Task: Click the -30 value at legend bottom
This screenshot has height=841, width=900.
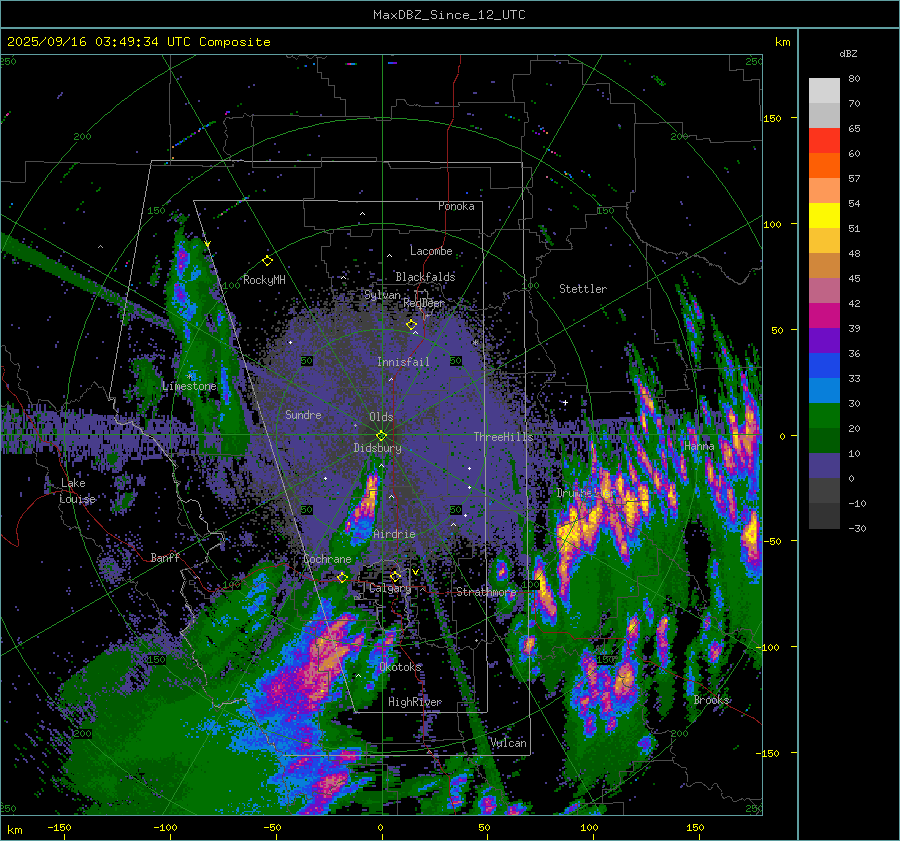Action: click(x=857, y=528)
